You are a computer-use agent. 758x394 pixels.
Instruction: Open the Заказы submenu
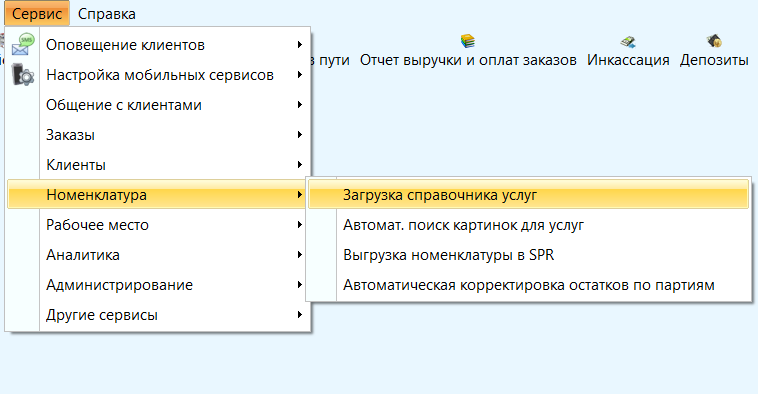tap(158, 135)
